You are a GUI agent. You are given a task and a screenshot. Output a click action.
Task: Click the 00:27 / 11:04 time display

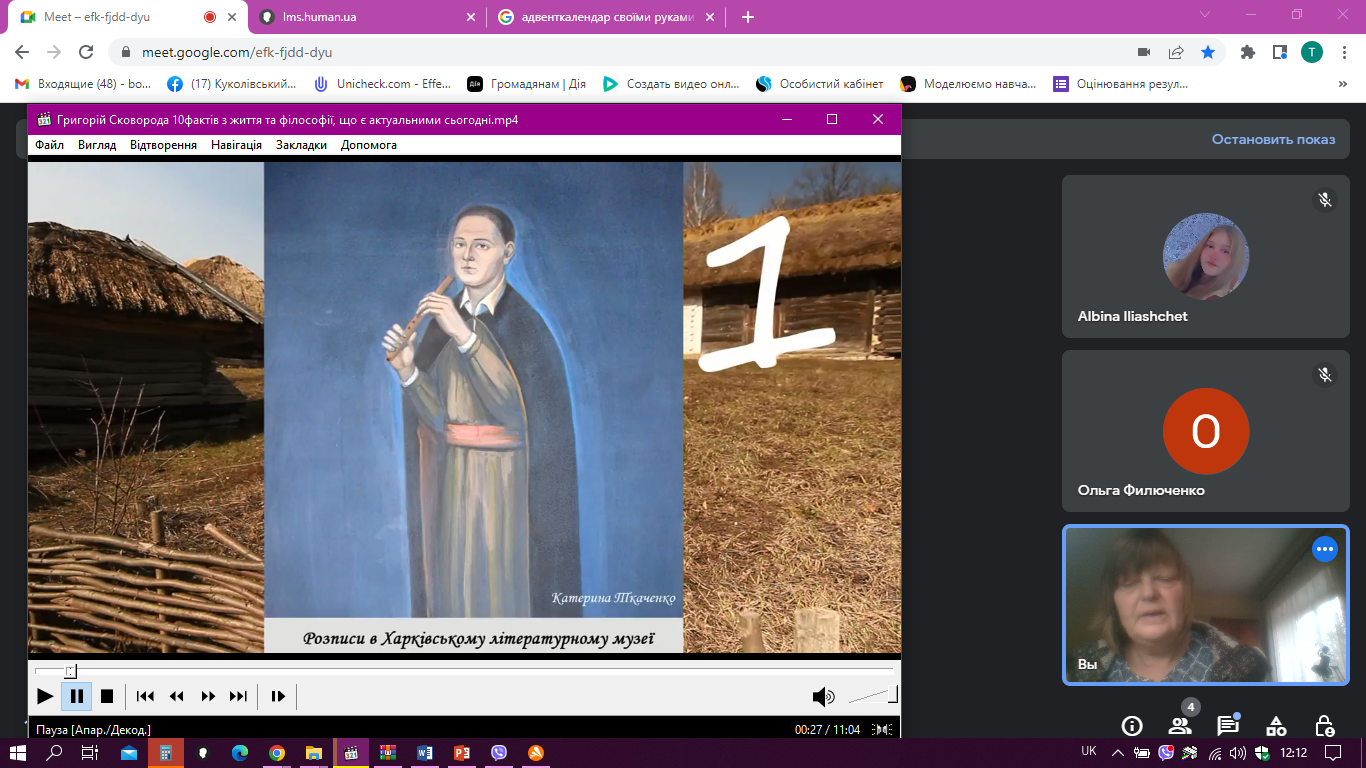(x=827, y=730)
